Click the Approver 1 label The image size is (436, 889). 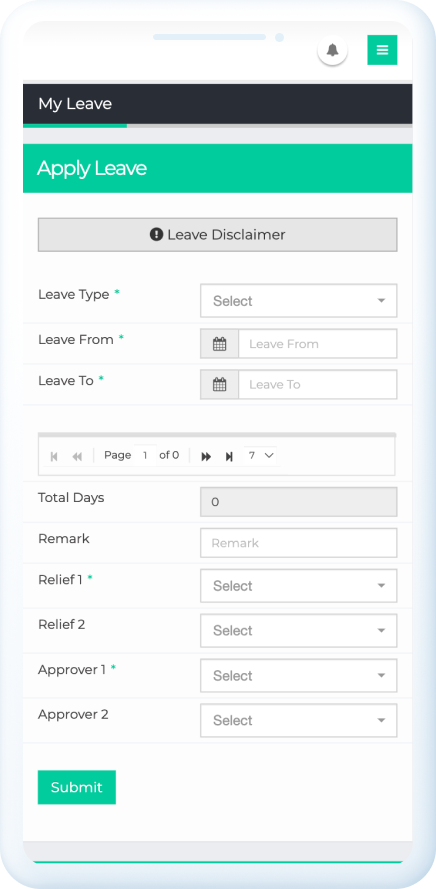coord(72,670)
